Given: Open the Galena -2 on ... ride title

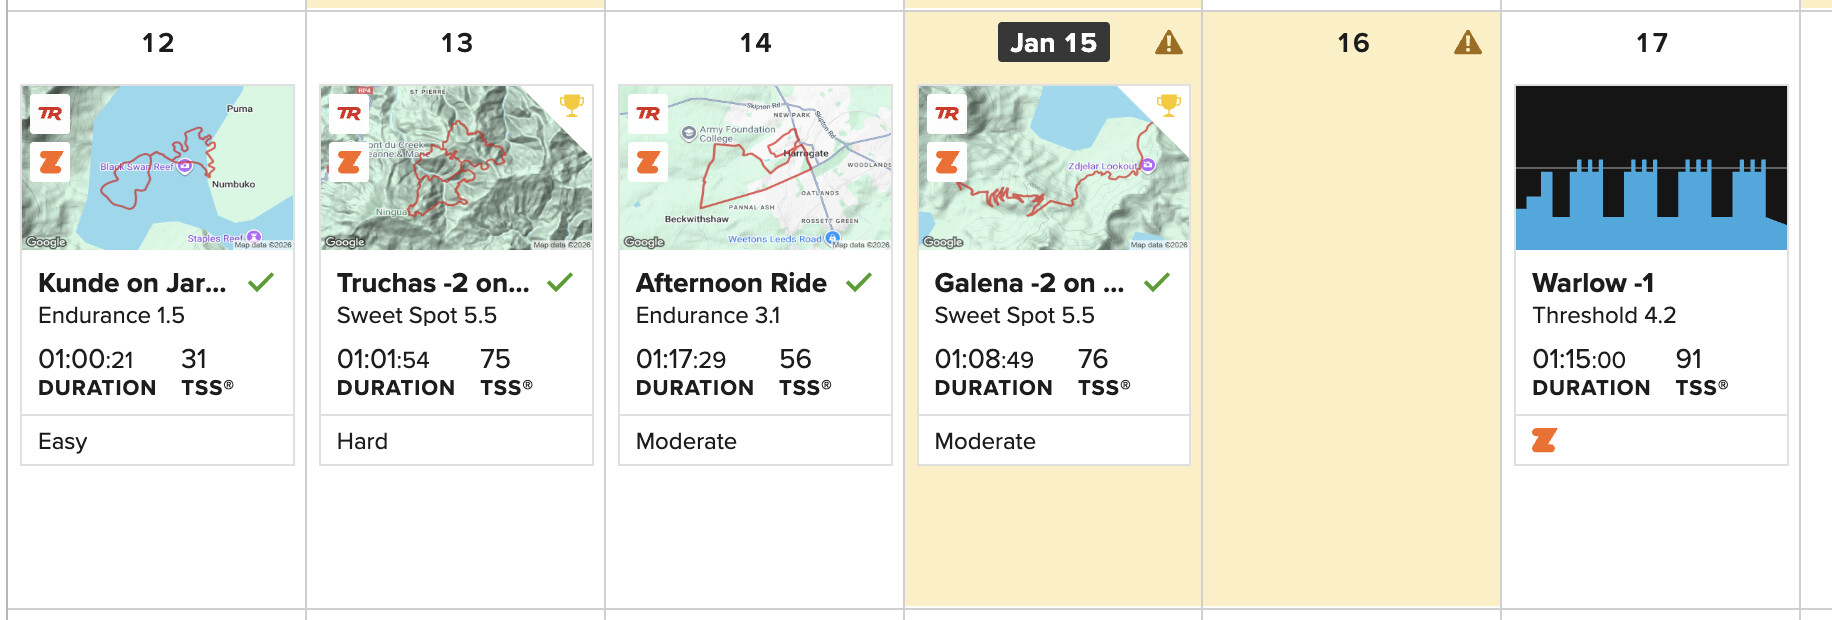Looking at the screenshot, I should coord(1029,283).
